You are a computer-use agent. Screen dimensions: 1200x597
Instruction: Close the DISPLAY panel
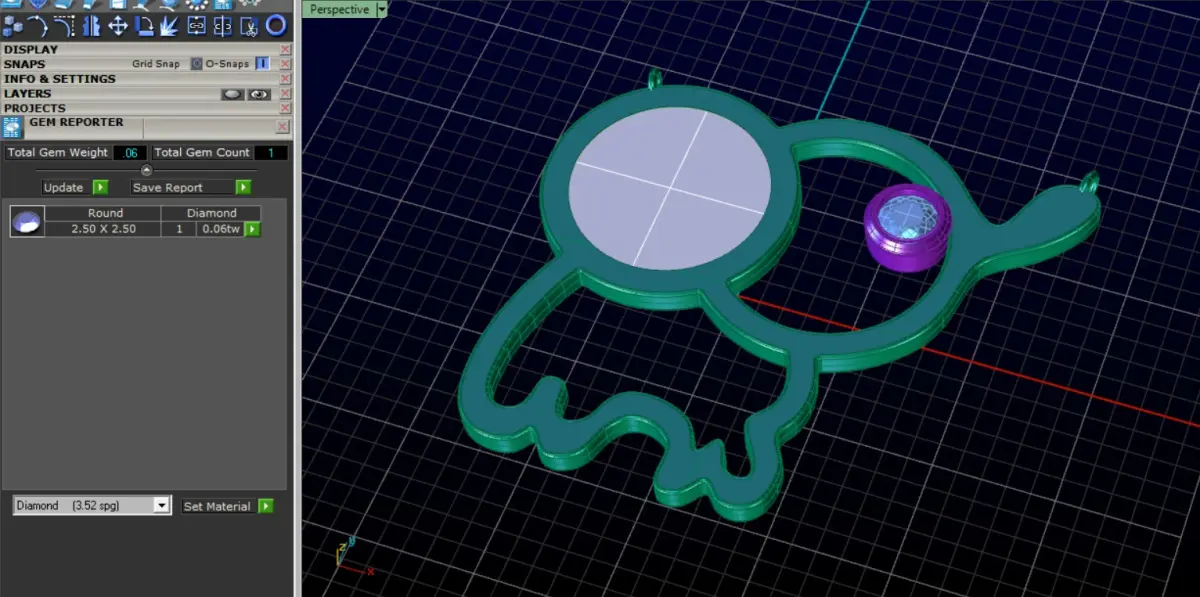click(285, 49)
